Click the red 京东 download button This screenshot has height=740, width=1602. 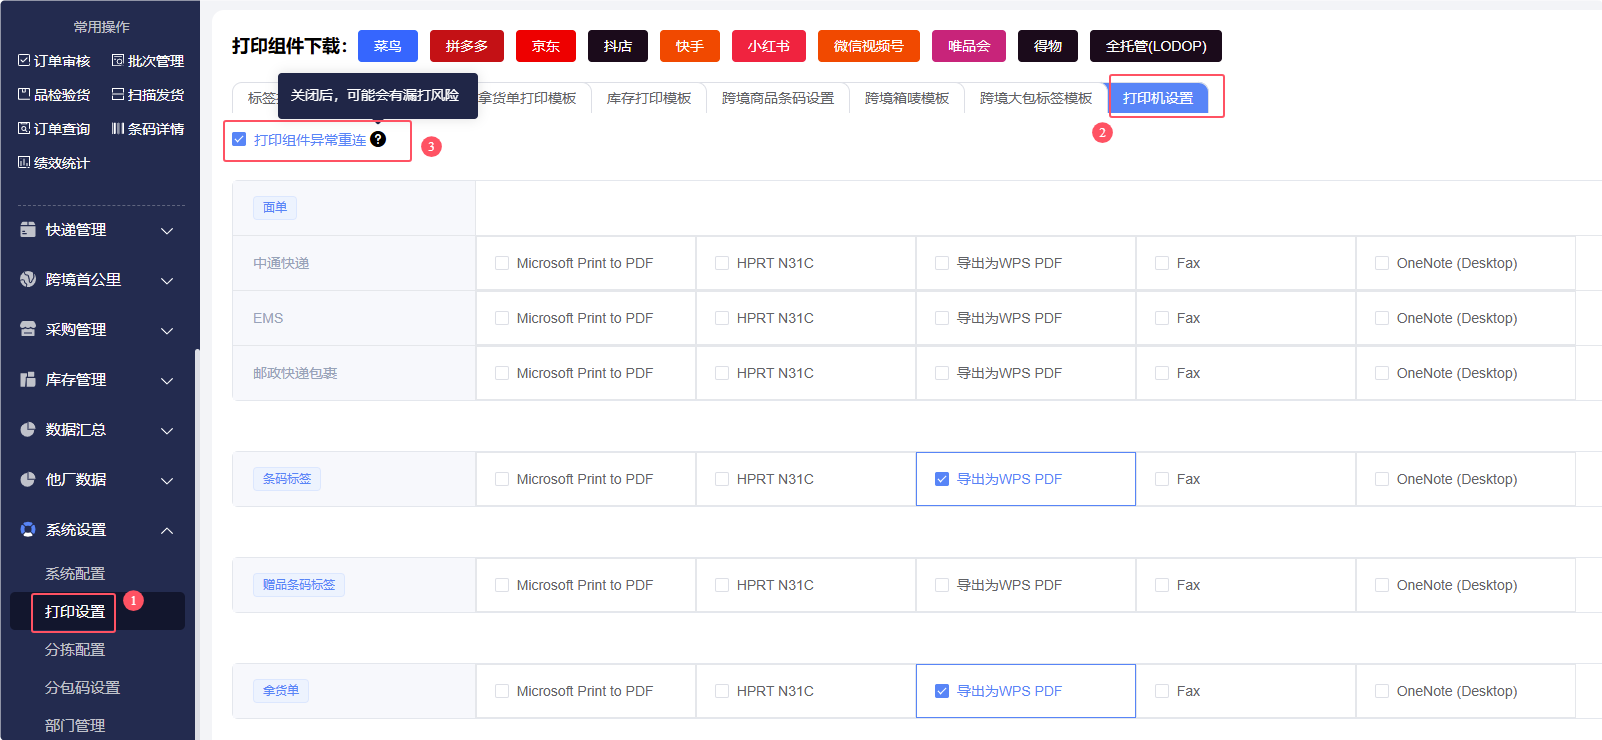point(546,46)
